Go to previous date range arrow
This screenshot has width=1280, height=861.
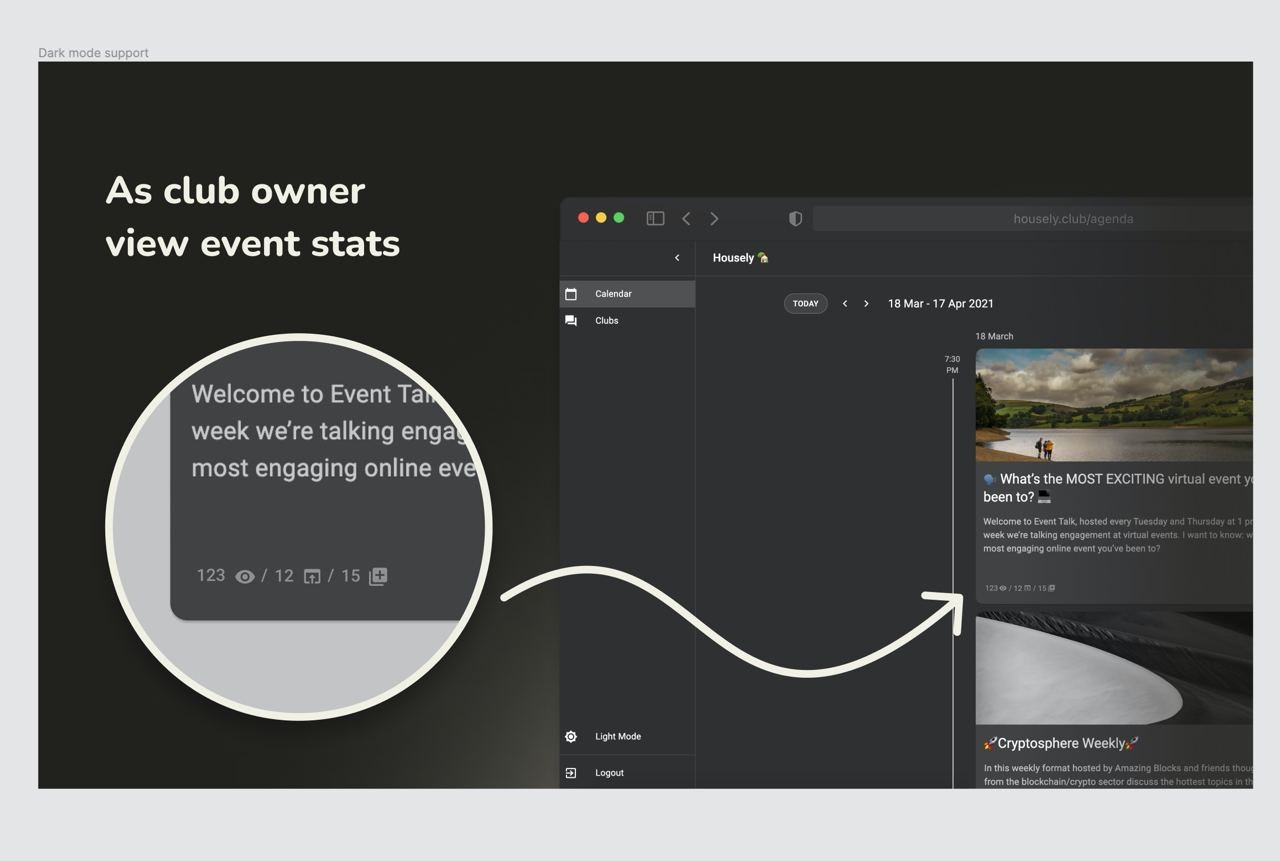845,304
